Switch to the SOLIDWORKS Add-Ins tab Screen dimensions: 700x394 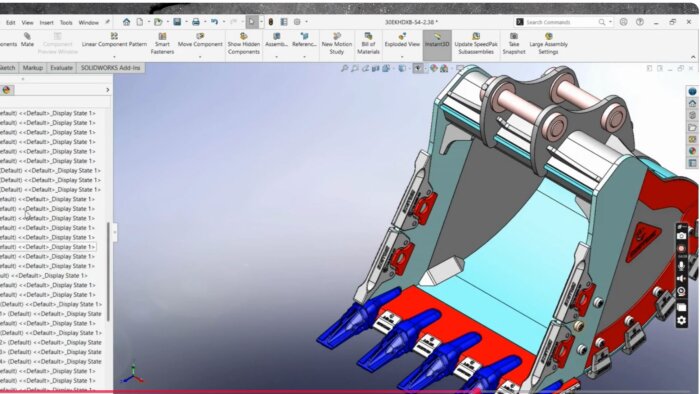coord(110,68)
